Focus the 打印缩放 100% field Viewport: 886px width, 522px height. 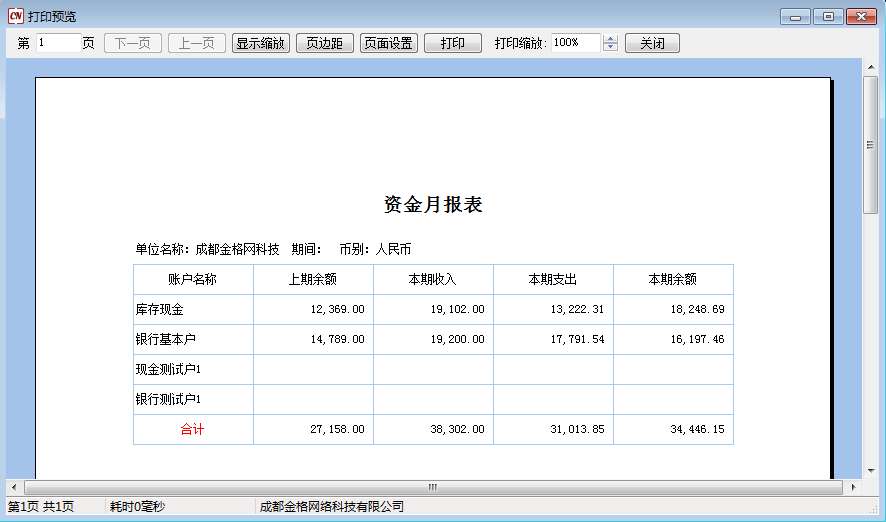click(x=574, y=43)
